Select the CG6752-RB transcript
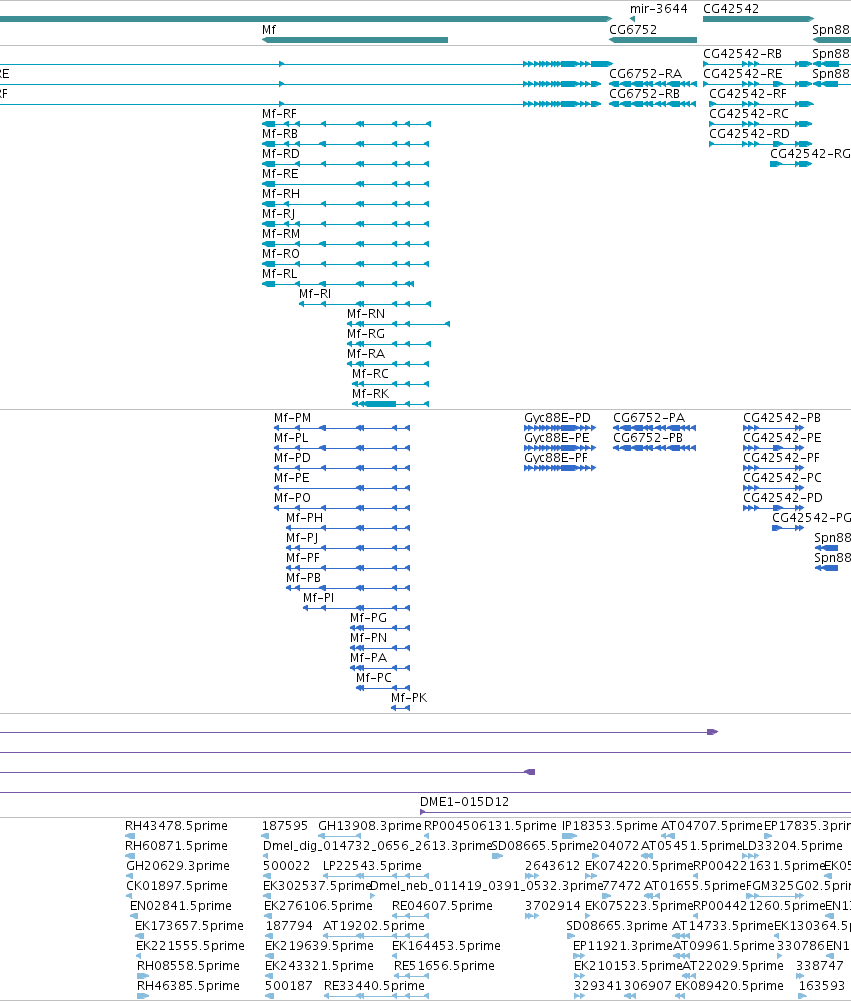Image resolution: width=851 pixels, height=1001 pixels. click(652, 104)
